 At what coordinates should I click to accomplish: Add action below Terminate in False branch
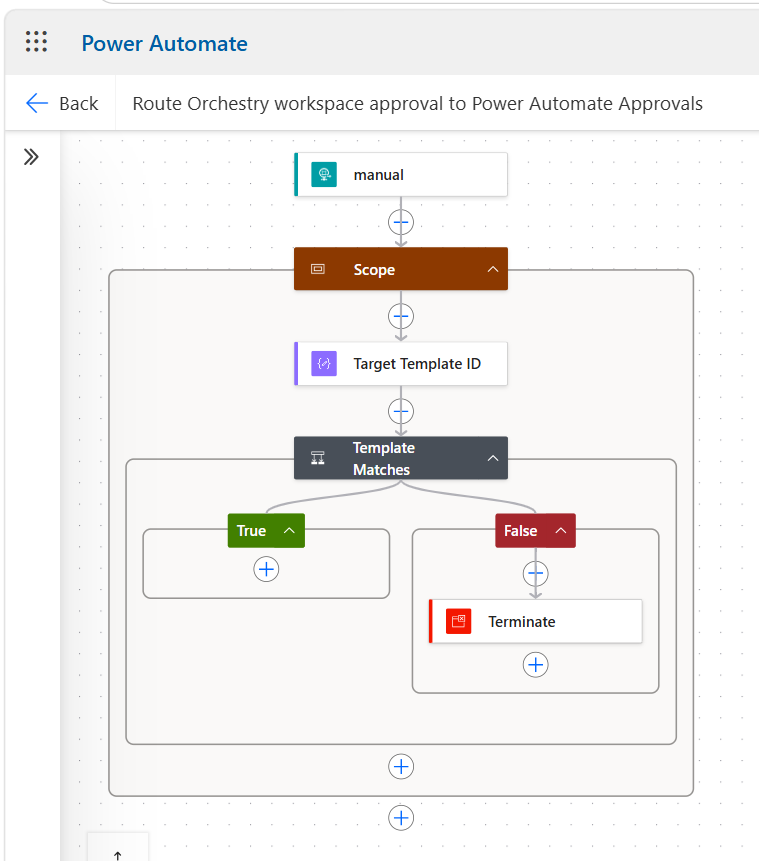[x=535, y=665]
